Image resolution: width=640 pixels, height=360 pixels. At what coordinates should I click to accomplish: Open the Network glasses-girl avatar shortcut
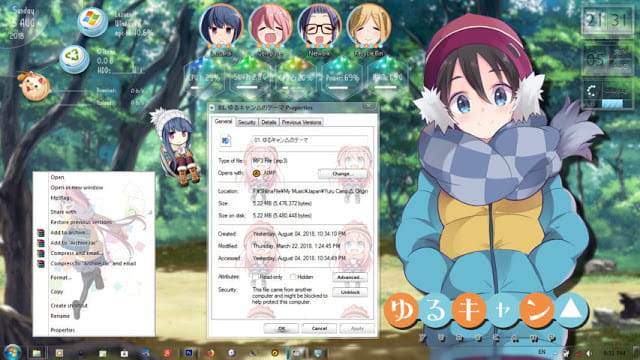319,26
